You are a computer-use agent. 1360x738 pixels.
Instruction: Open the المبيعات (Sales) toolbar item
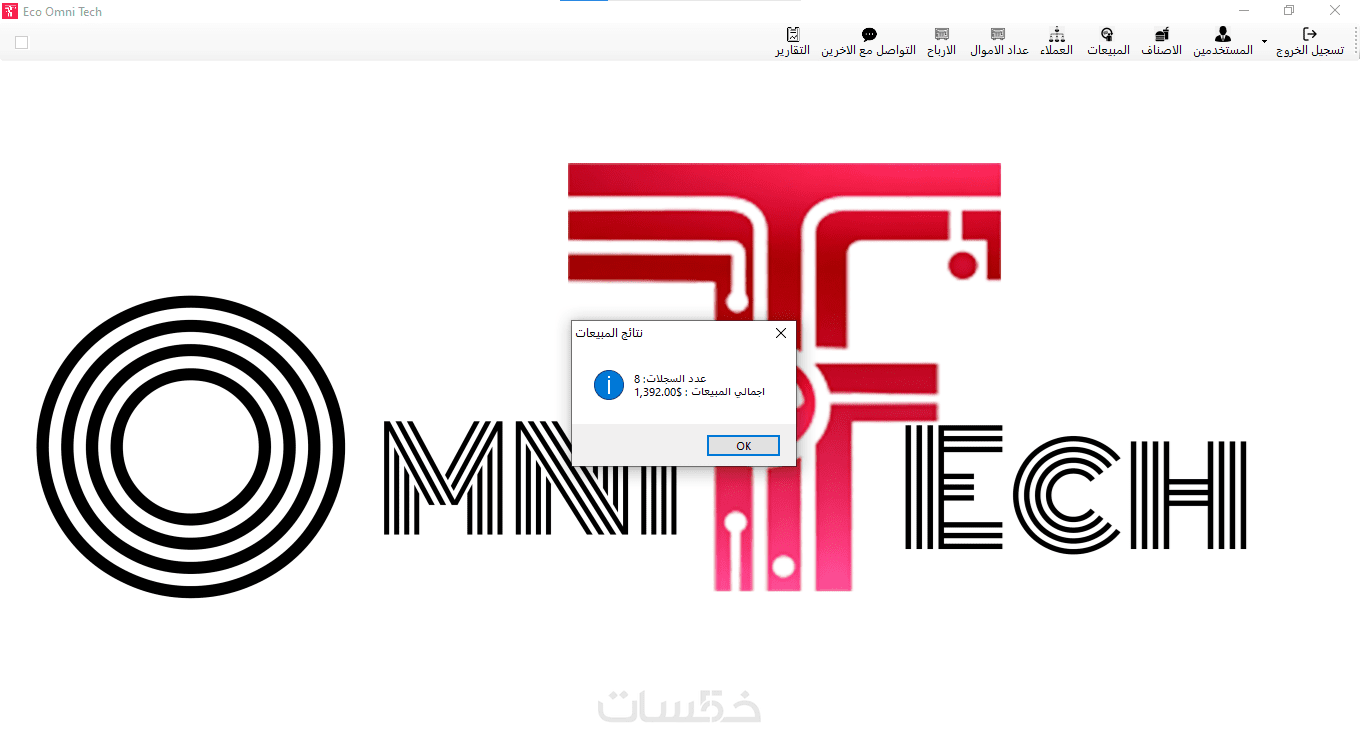(1108, 42)
